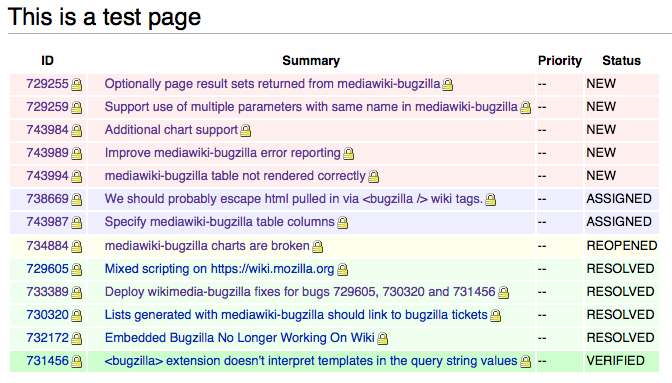672x383 pixels.
Task: Open bug ID 743989 link
Action: tap(48, 153)
